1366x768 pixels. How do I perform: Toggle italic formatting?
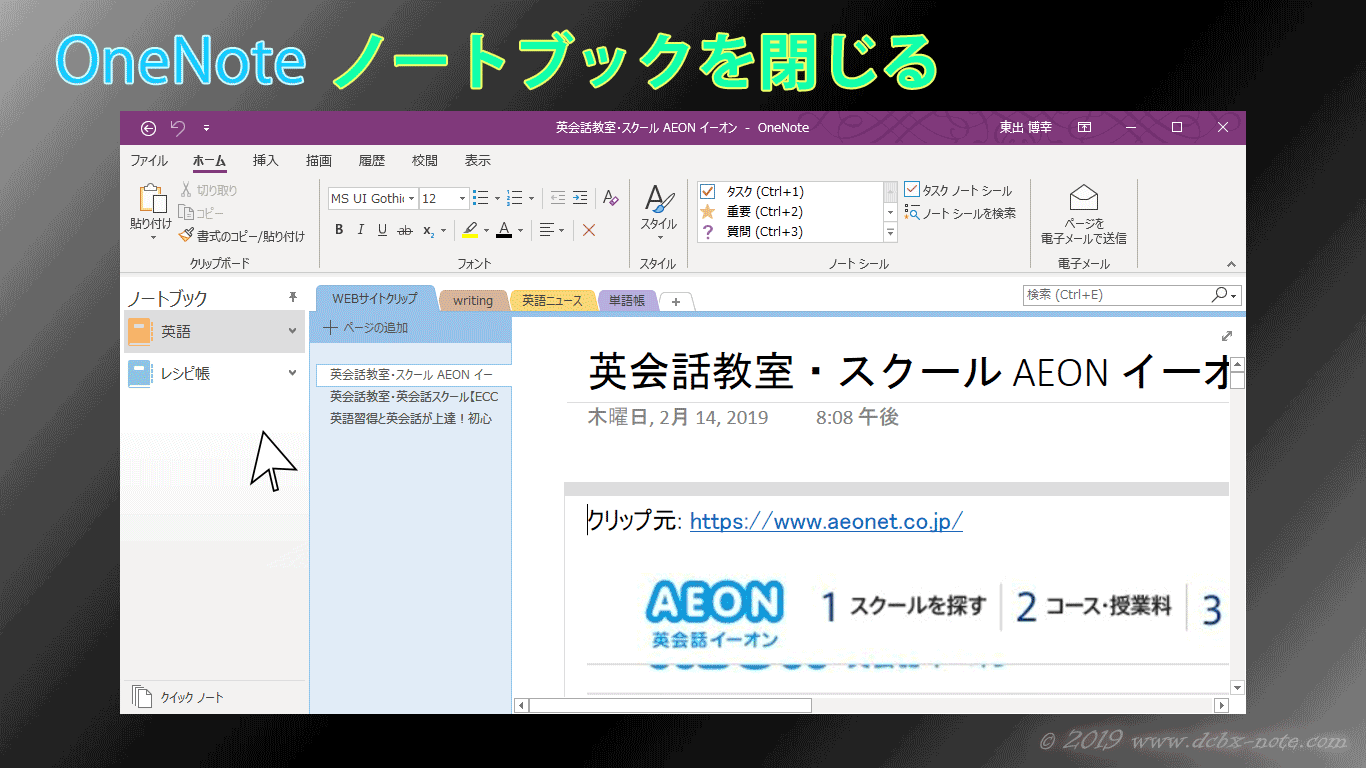click(x=360, y=230)
